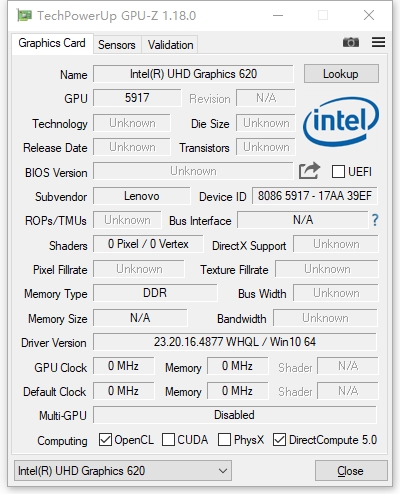Click the Intel vendor logo
Image resolution: width=400 pixels, height=494 pixels.
341,122
